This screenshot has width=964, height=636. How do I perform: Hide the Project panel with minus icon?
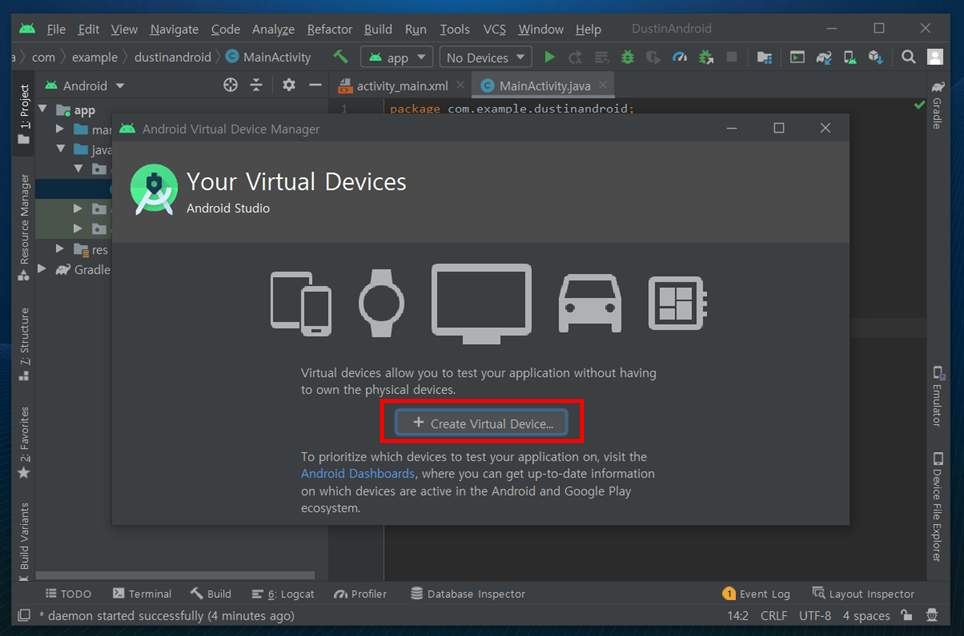tap(315, 85)
